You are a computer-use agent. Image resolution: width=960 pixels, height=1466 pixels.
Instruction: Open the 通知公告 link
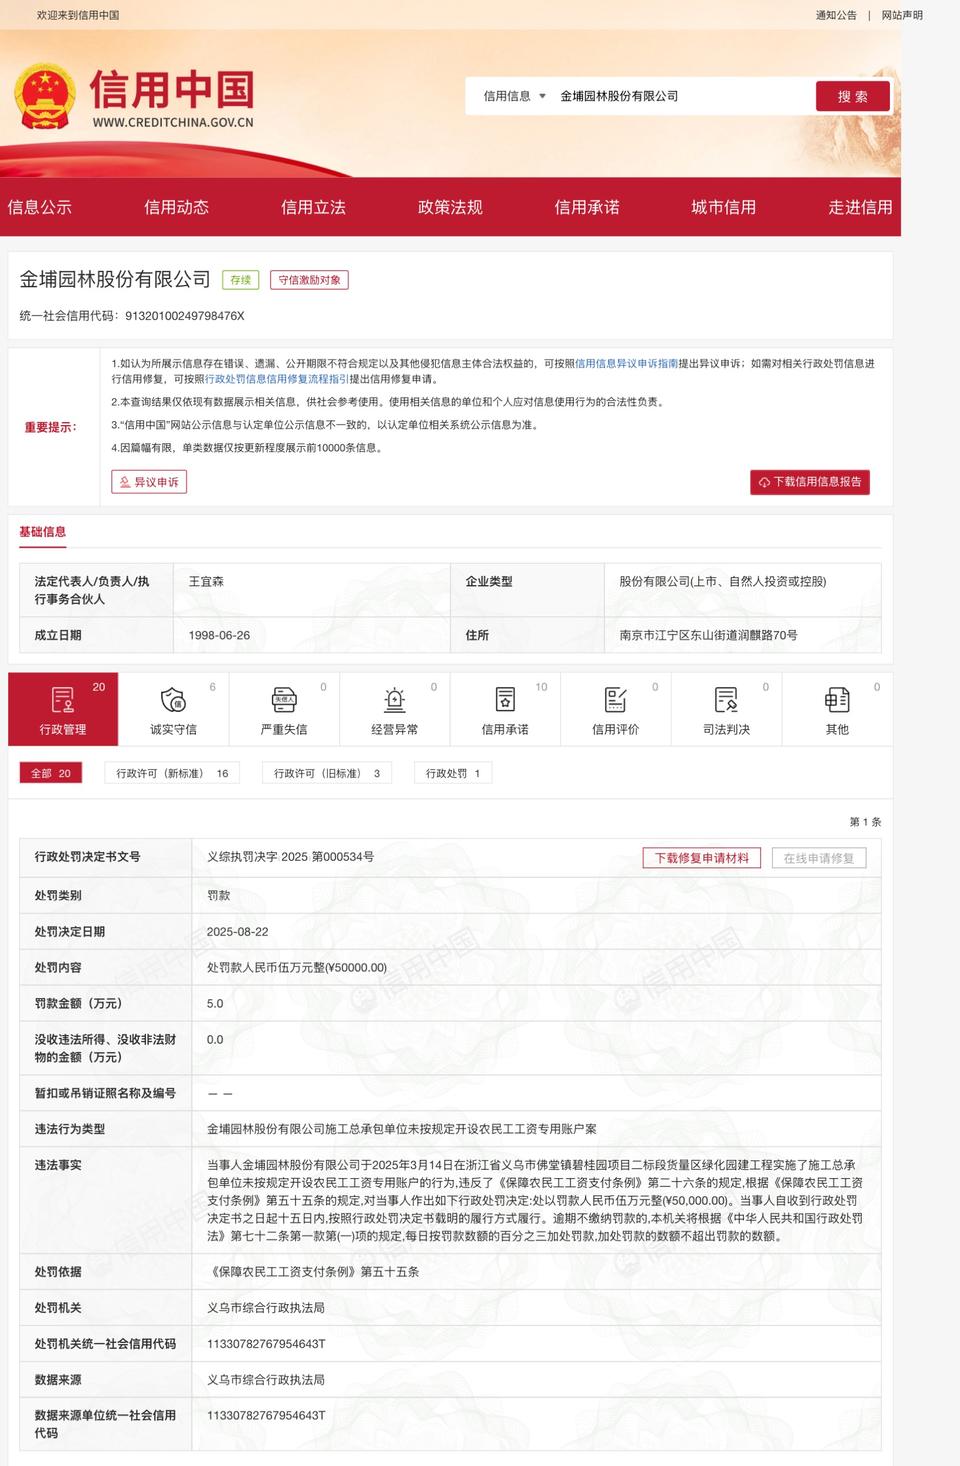tap(836, 15)
